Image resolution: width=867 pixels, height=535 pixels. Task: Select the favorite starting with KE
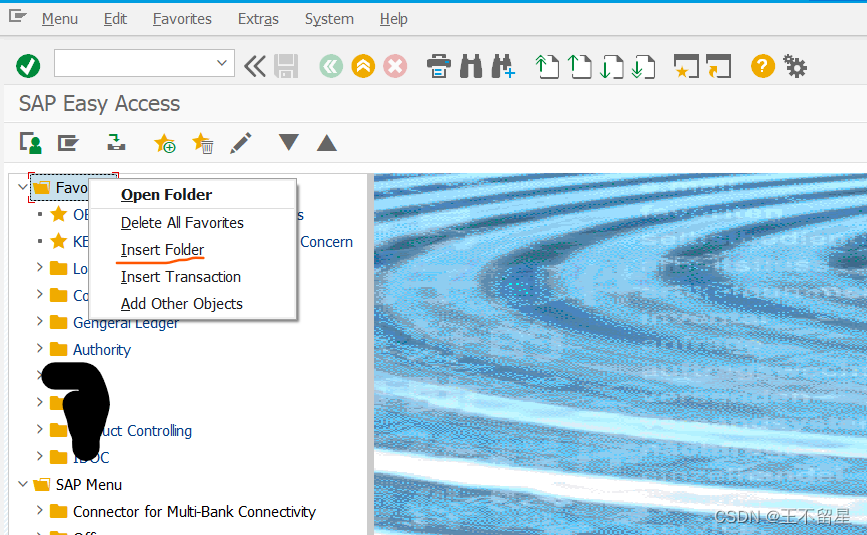[81, 242]
